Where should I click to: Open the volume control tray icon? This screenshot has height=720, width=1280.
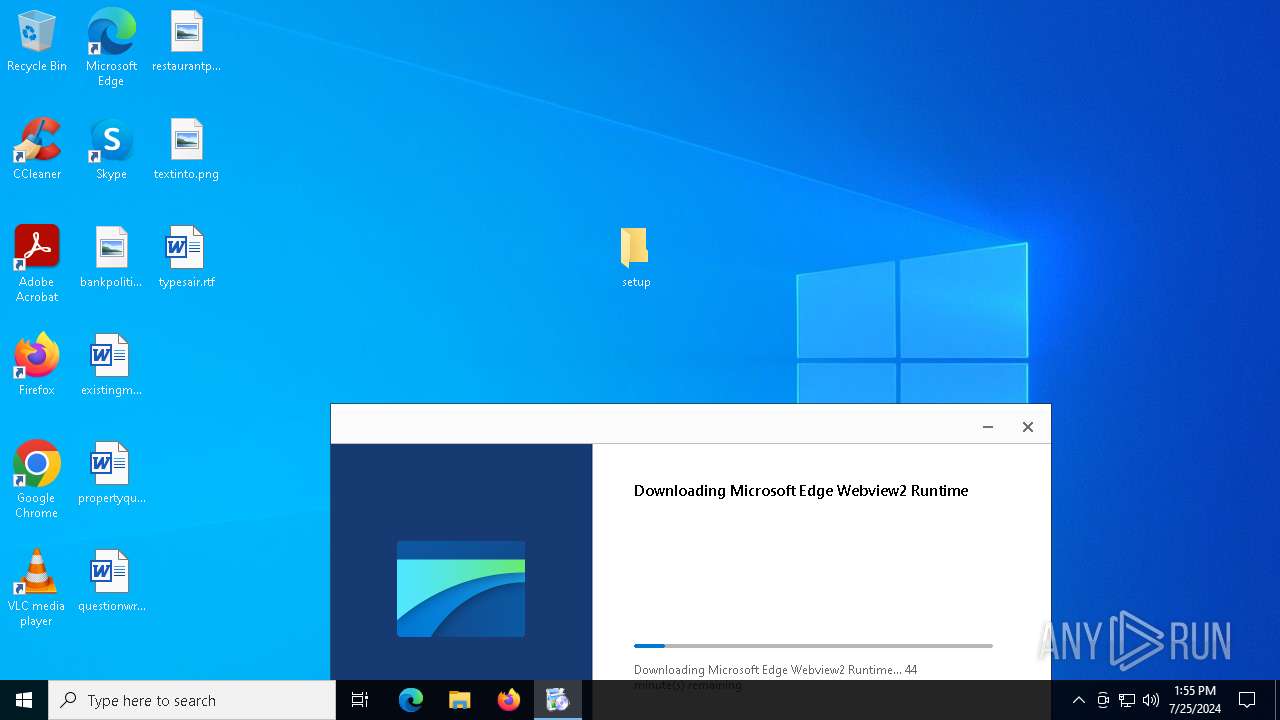tap(1151, 700)
